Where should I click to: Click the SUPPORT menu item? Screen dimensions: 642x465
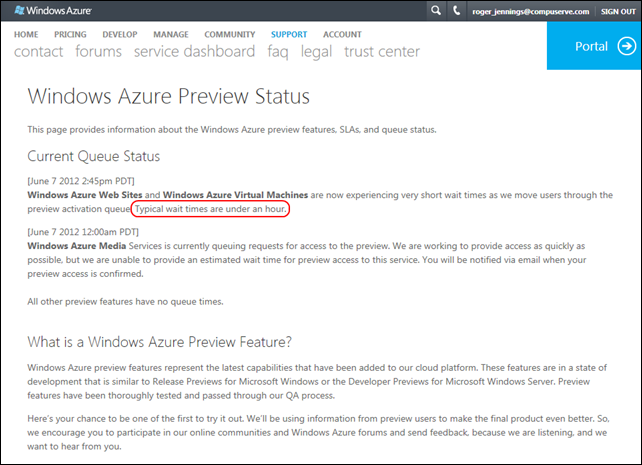[289, 34]
